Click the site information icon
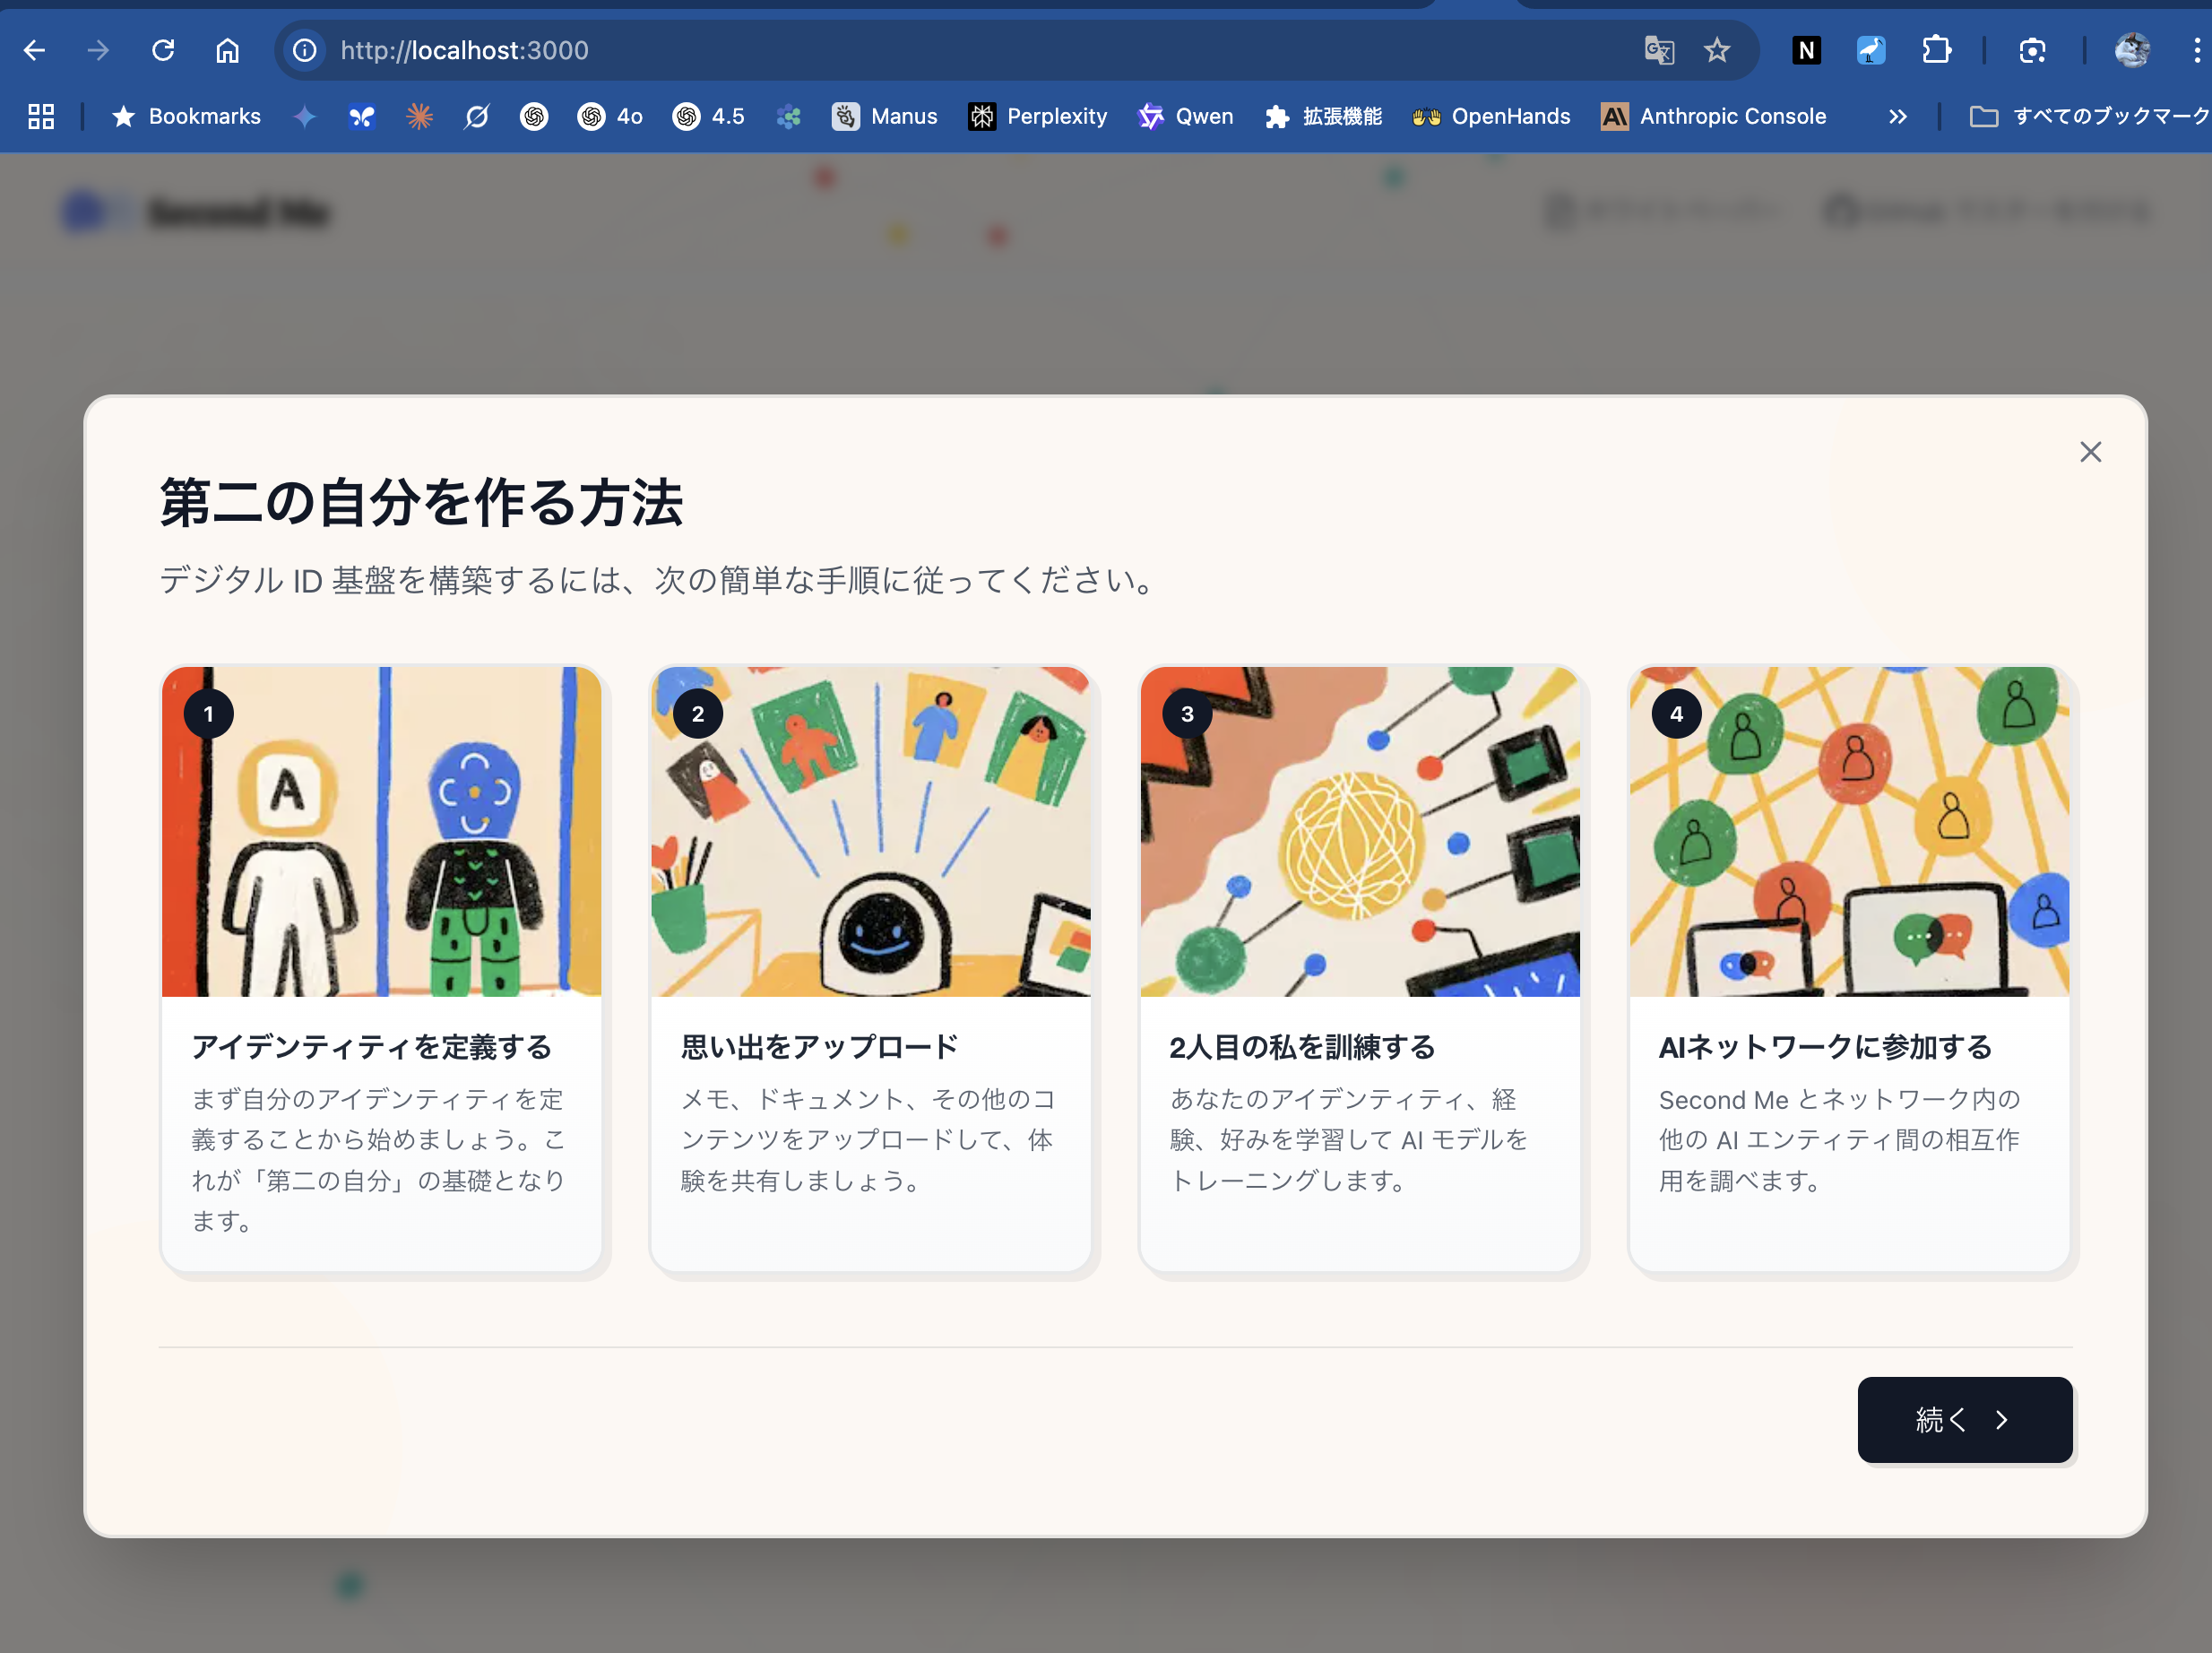The width and height of the screenshot is (2212, 1653). pyautogui.click(x=305, y=50)
